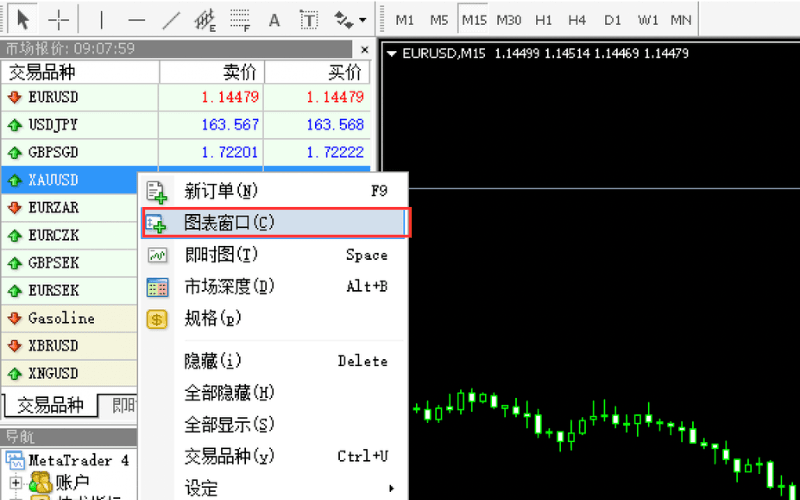
Task: Draw a vertical line tool
Action: click(x=102, y=20)
